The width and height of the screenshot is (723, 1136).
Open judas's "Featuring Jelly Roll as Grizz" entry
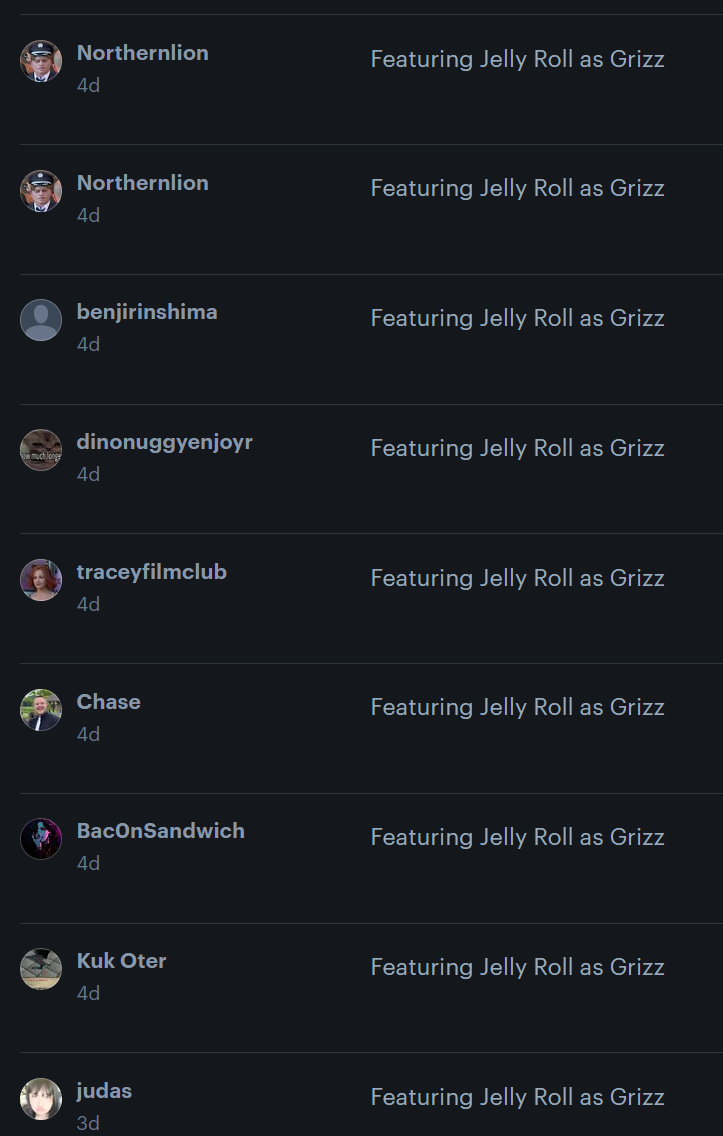click(x=517, y=1097)
